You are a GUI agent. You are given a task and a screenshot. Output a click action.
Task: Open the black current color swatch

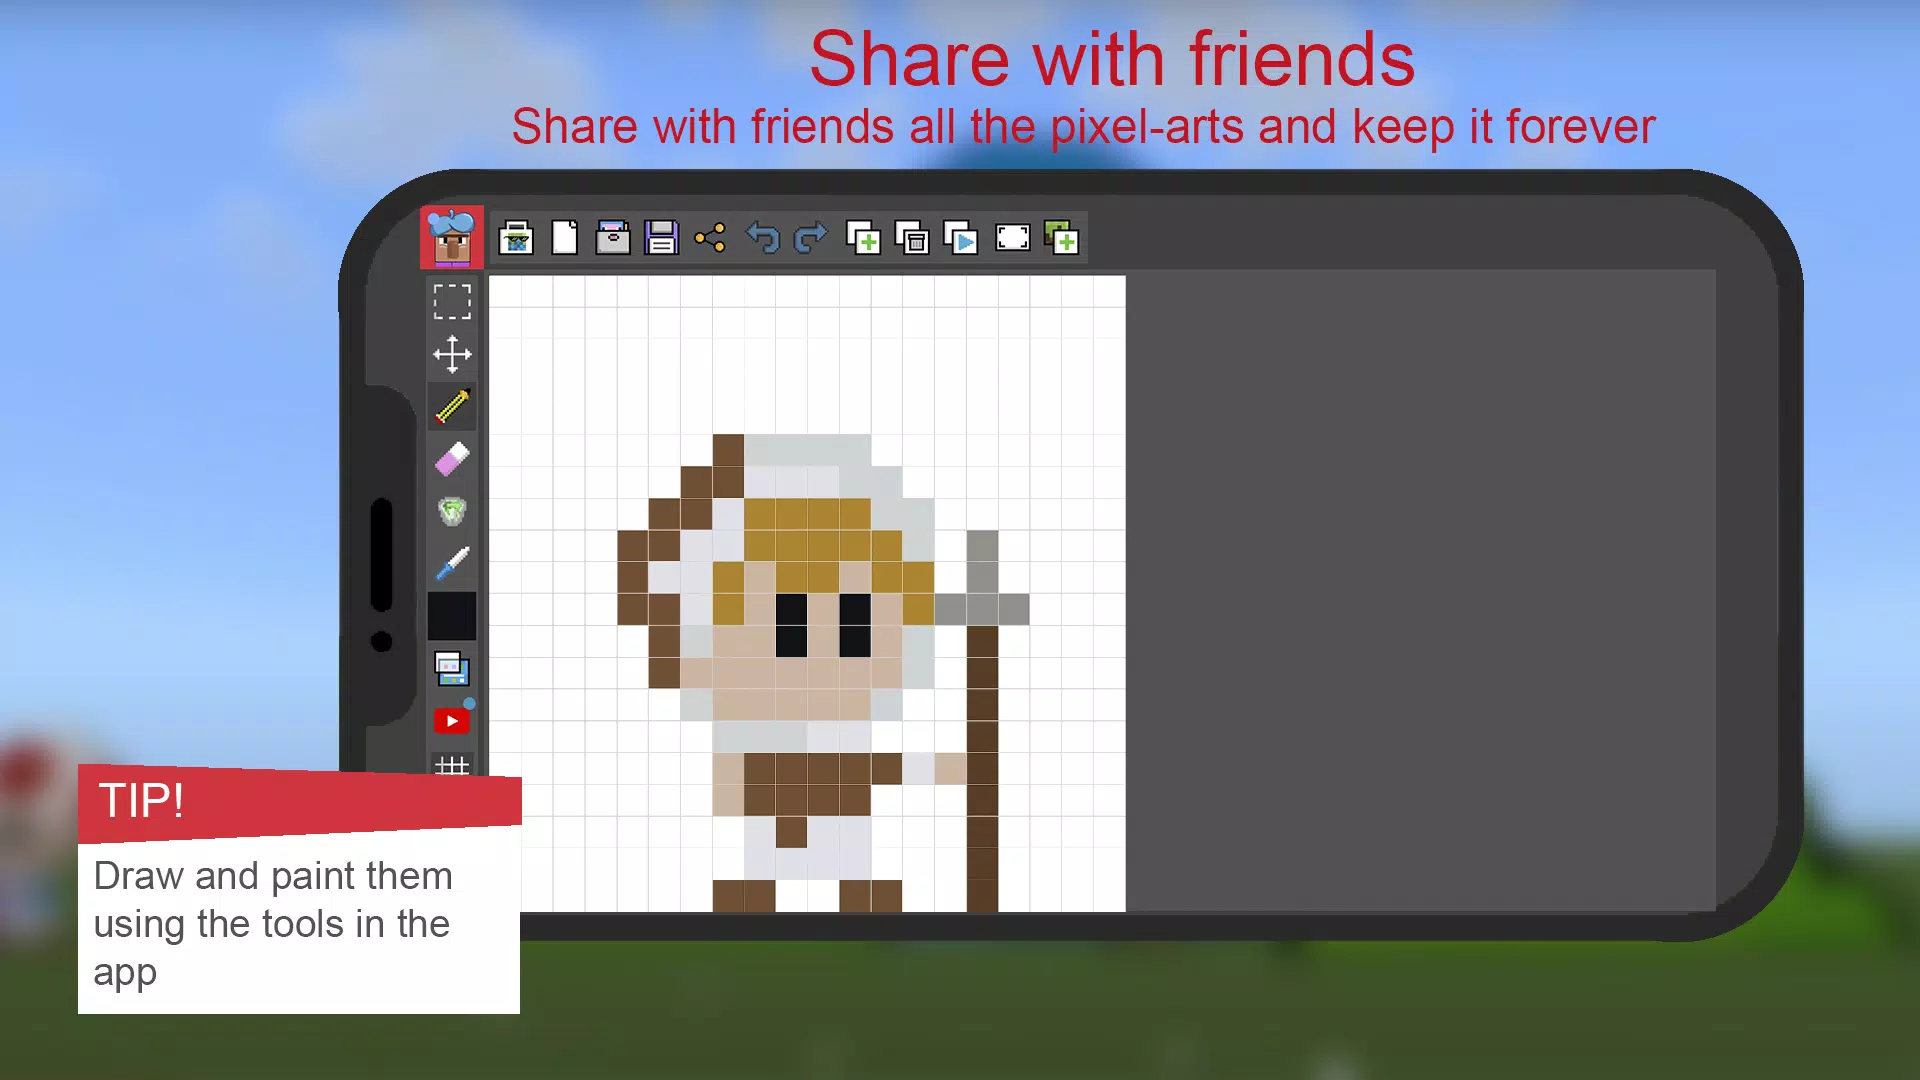(x=452, y=616)
